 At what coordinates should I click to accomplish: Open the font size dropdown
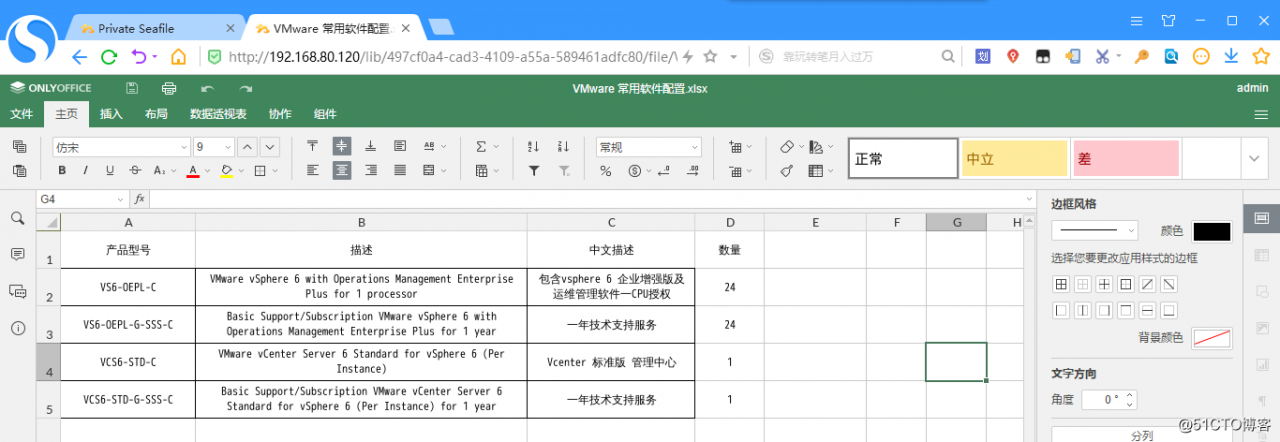click(228, 147)
